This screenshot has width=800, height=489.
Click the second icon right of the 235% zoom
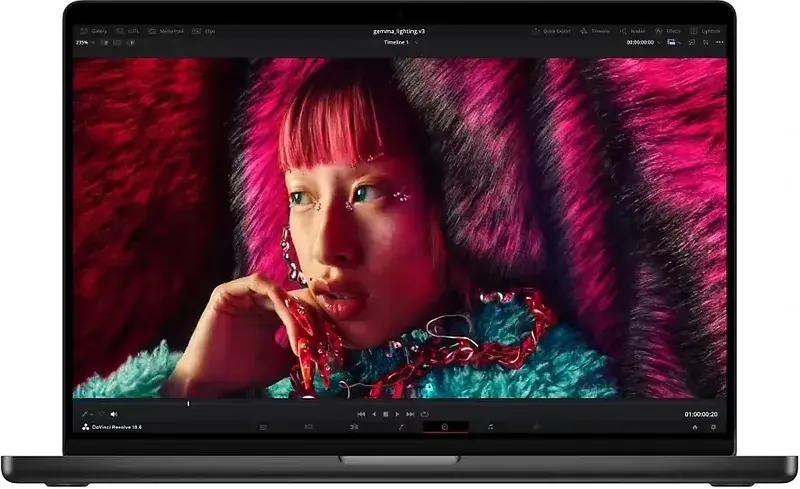pyautogui.click(x=117, y=43)
